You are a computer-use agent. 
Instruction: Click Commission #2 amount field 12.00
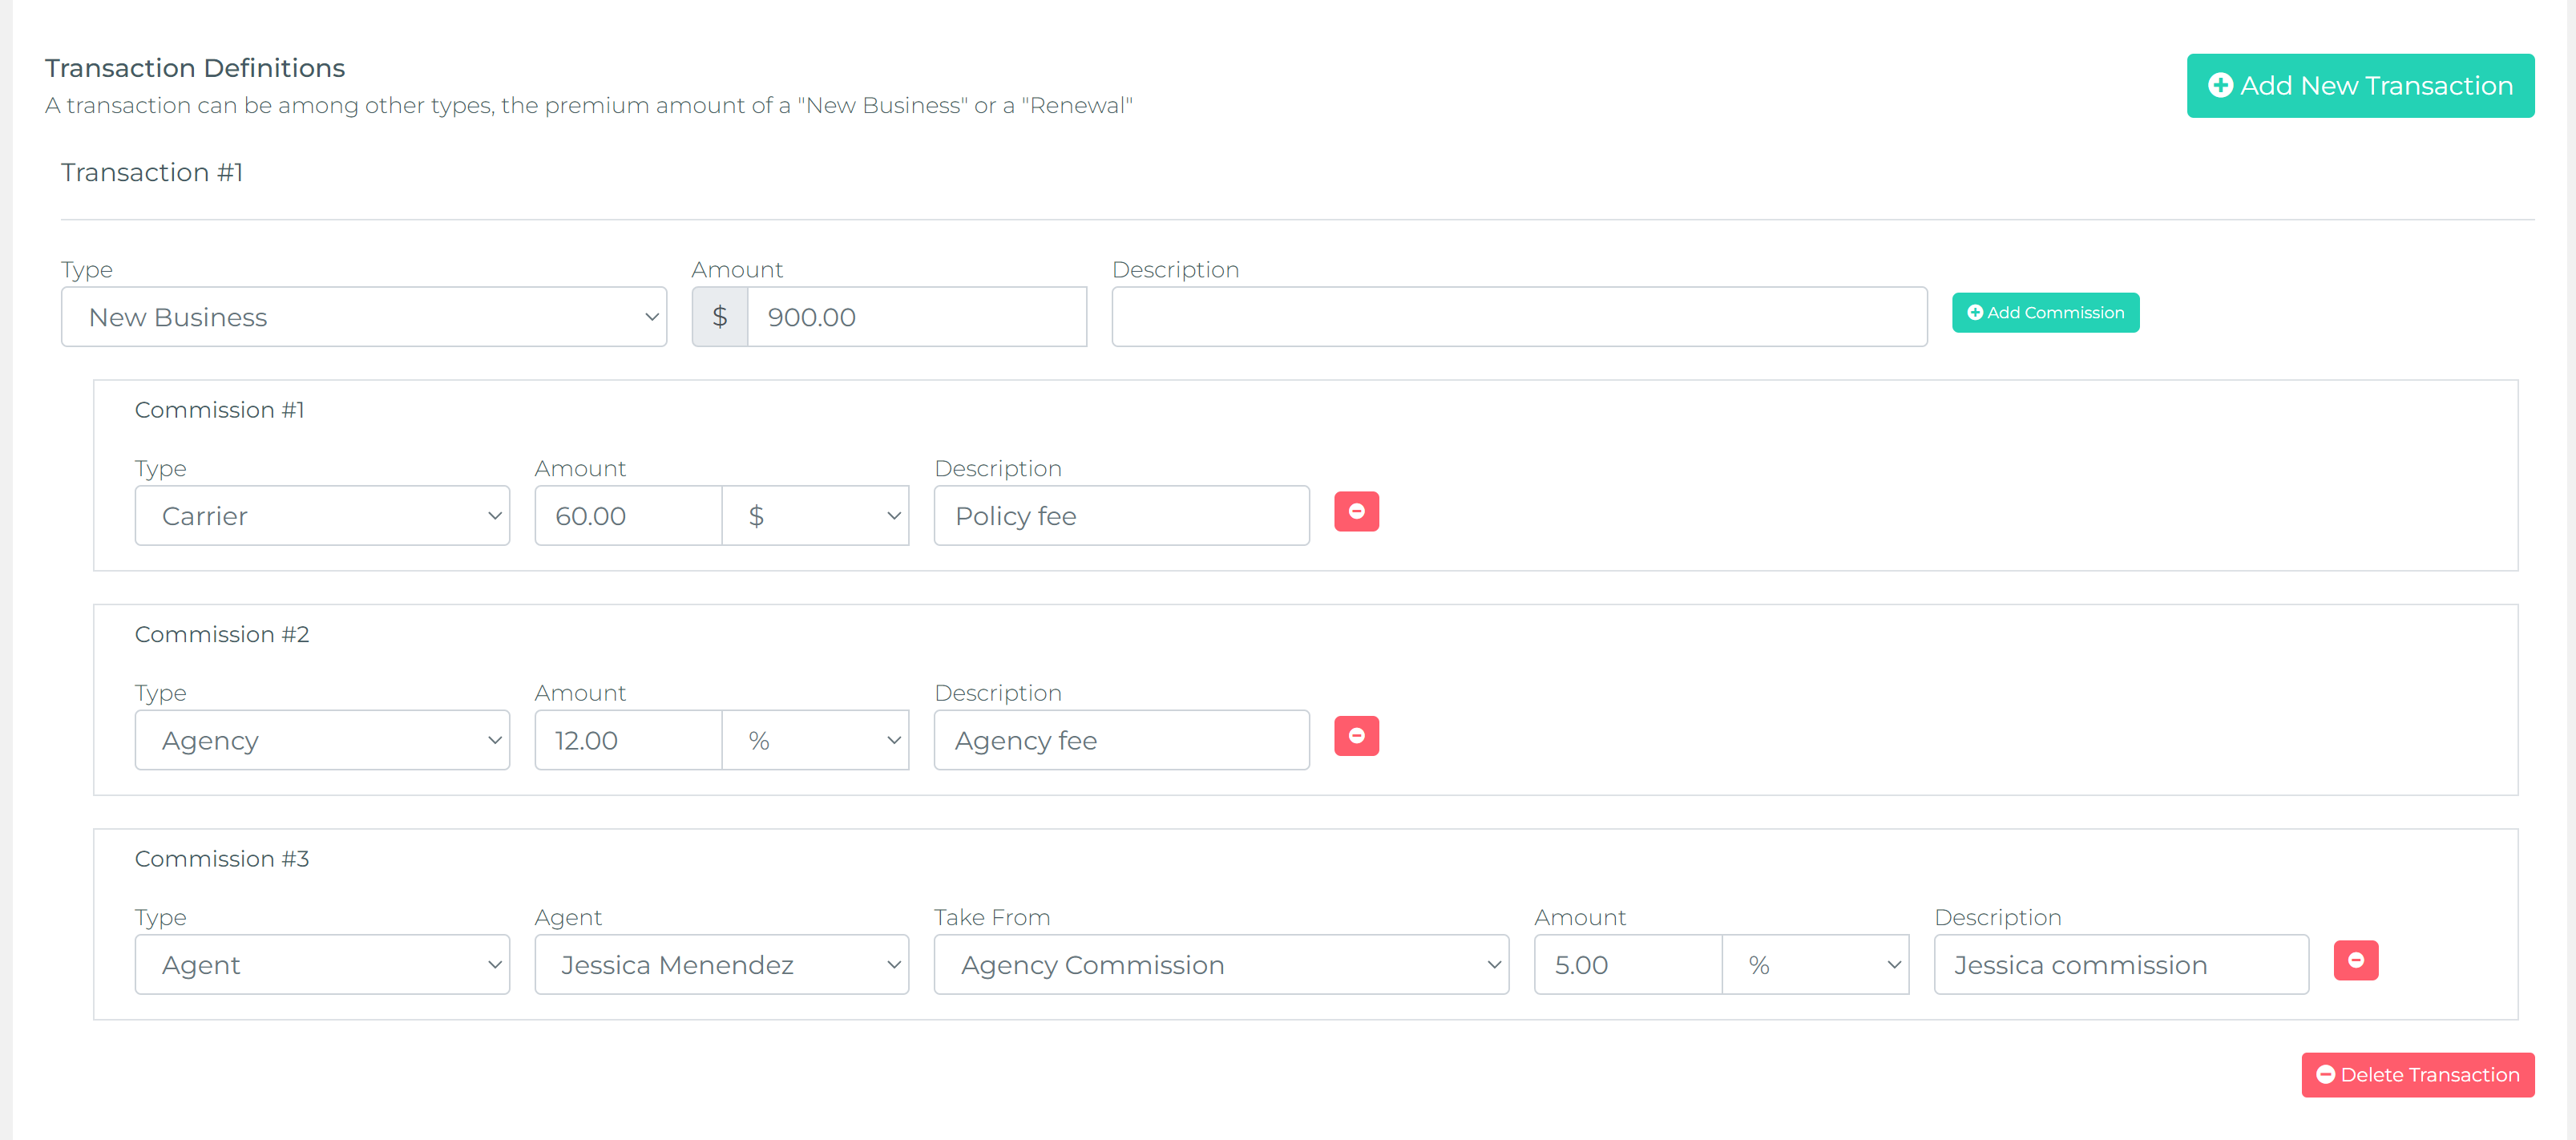(x=628, y=741)
